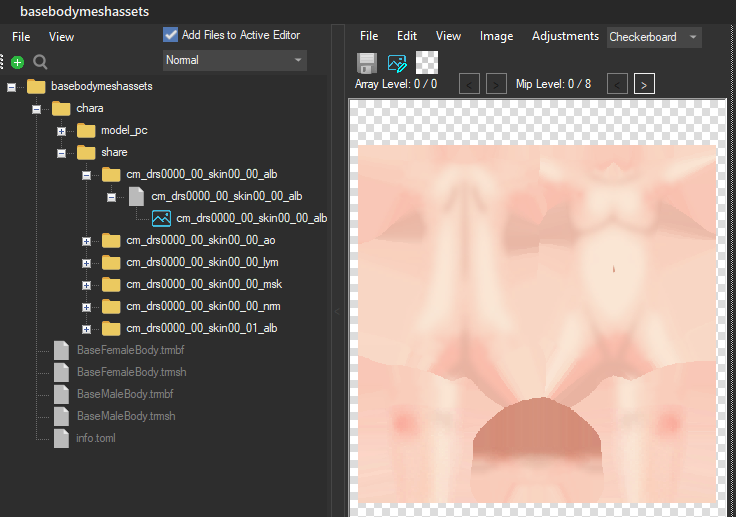Click the BaseMaleBody.trmbf file icon
Viewport: 736px width, 517px height.
(61, 394)
